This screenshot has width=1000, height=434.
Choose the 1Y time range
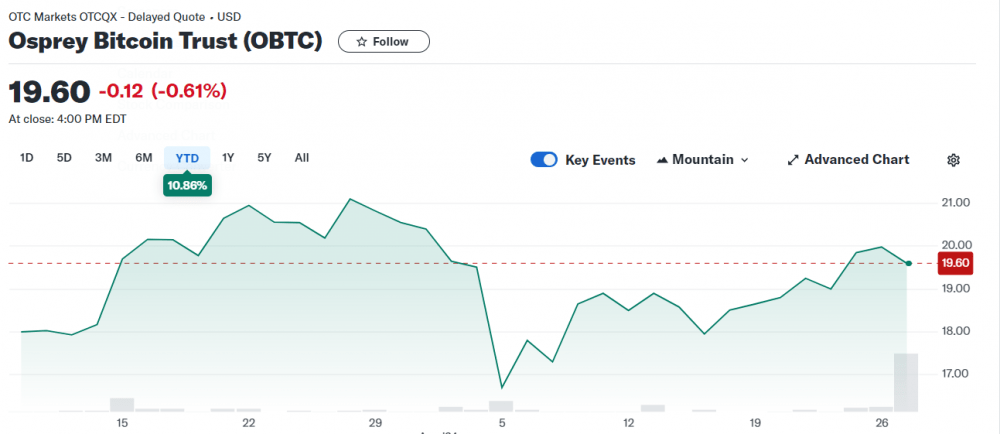[x=228, y=158]
